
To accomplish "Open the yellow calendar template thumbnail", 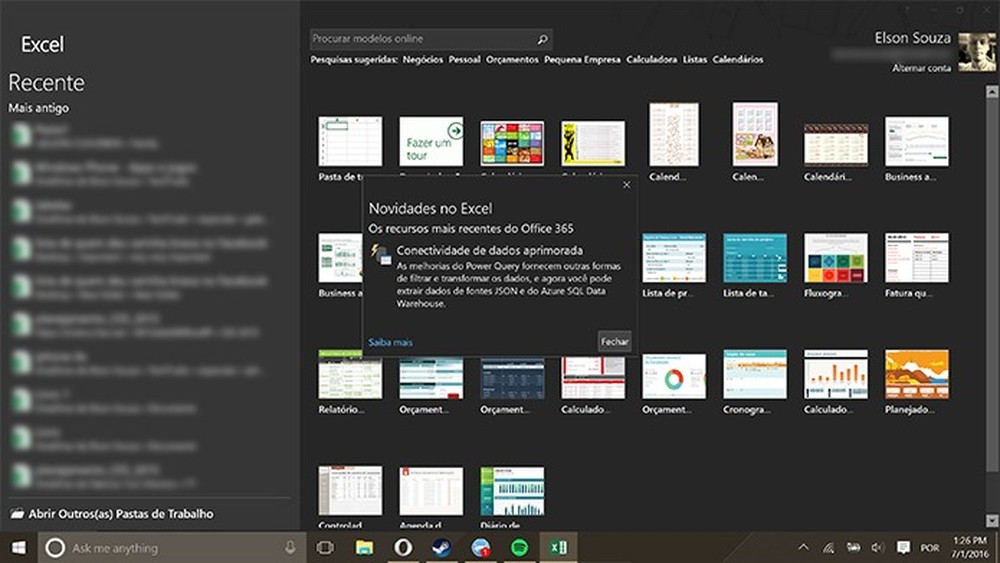I will [593, 143].
